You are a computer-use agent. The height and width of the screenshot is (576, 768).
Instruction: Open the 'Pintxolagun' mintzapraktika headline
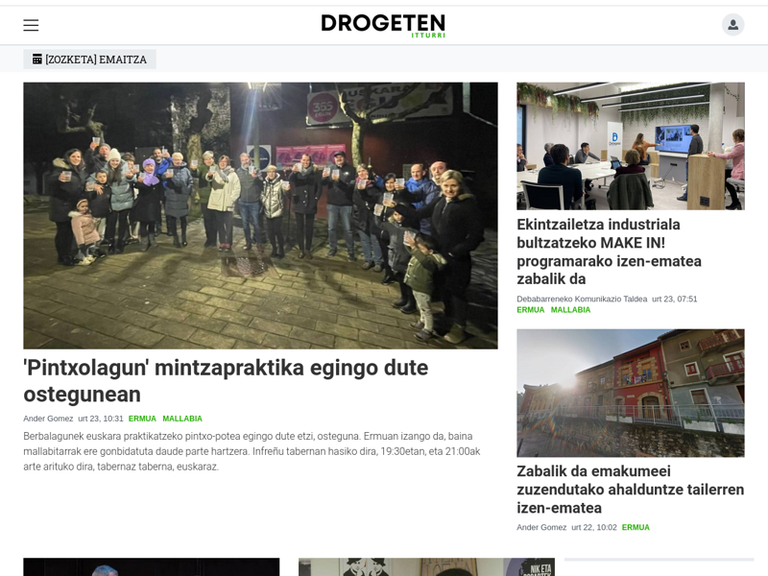(226, 381)
